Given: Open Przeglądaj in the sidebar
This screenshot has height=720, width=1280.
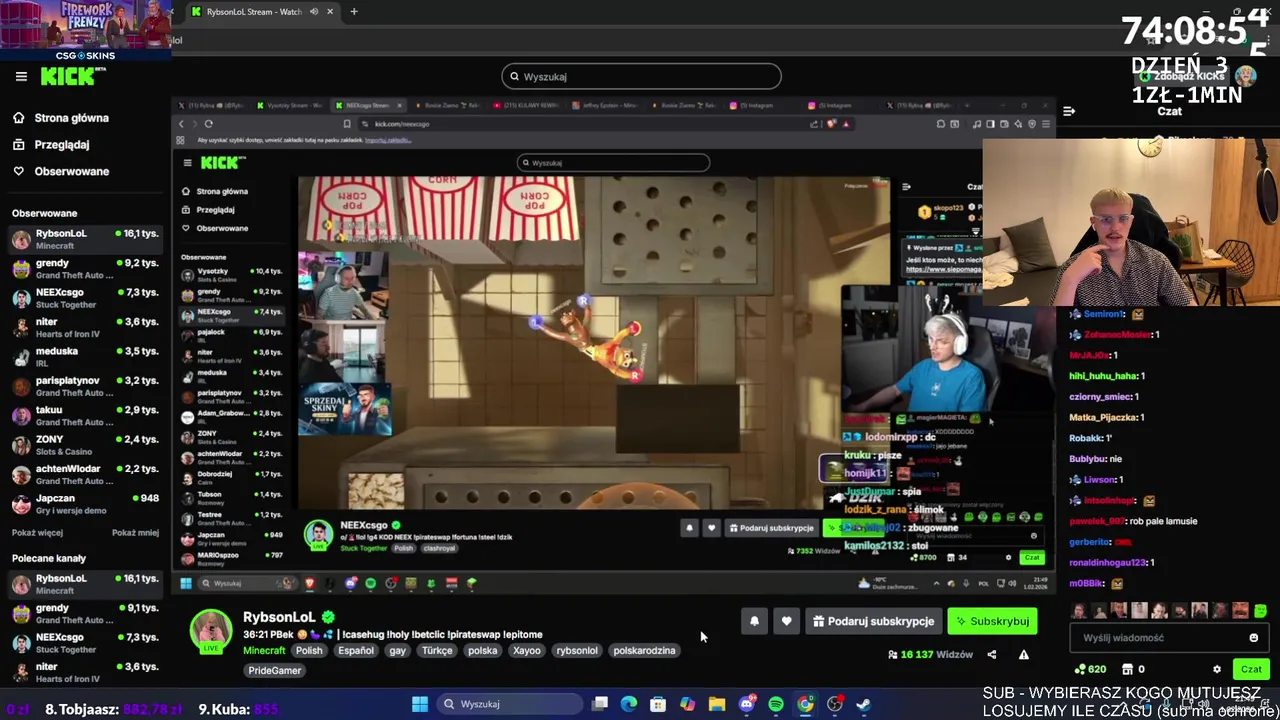Looking at the screenshot, I should click(x=51, y=145).
